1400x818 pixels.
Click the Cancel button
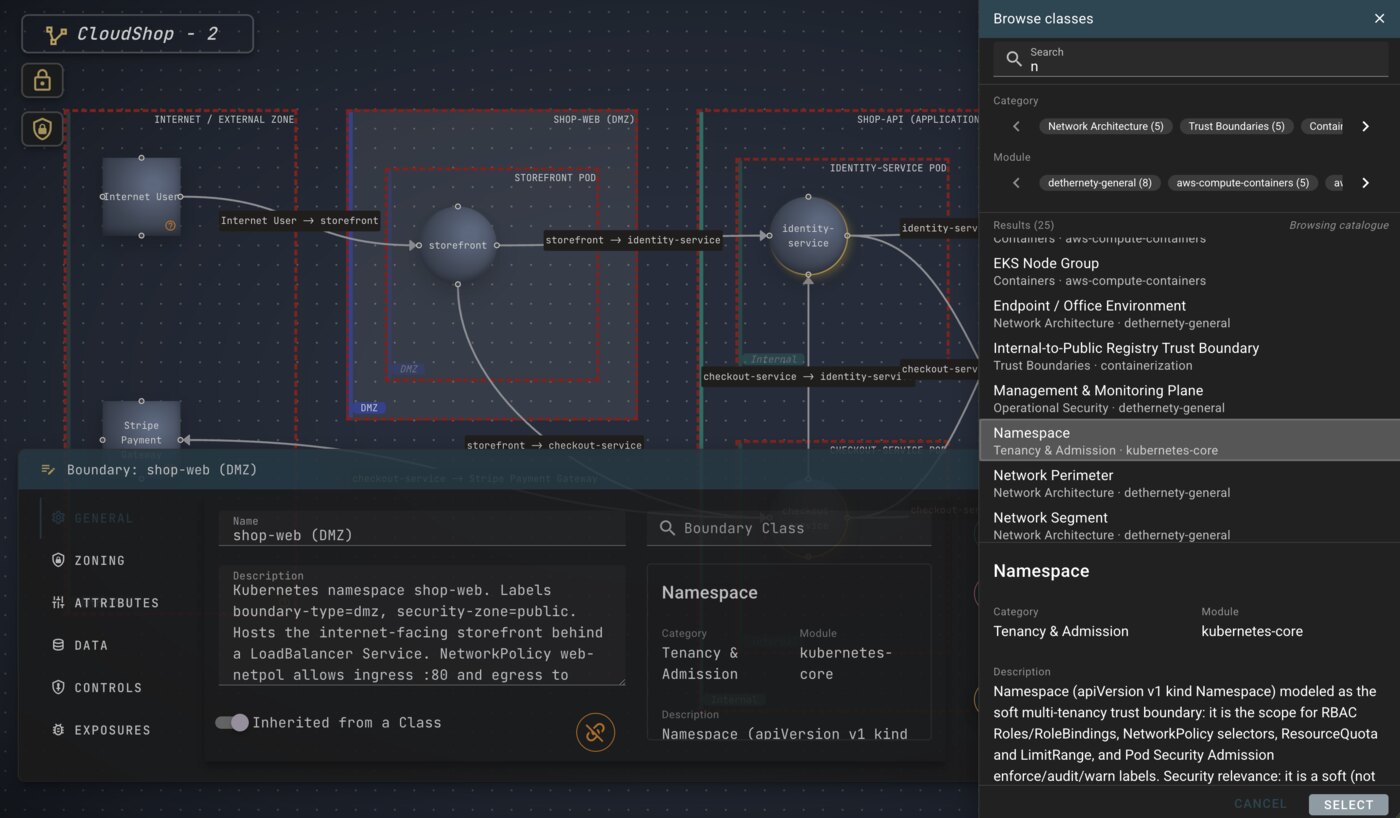1260,804
